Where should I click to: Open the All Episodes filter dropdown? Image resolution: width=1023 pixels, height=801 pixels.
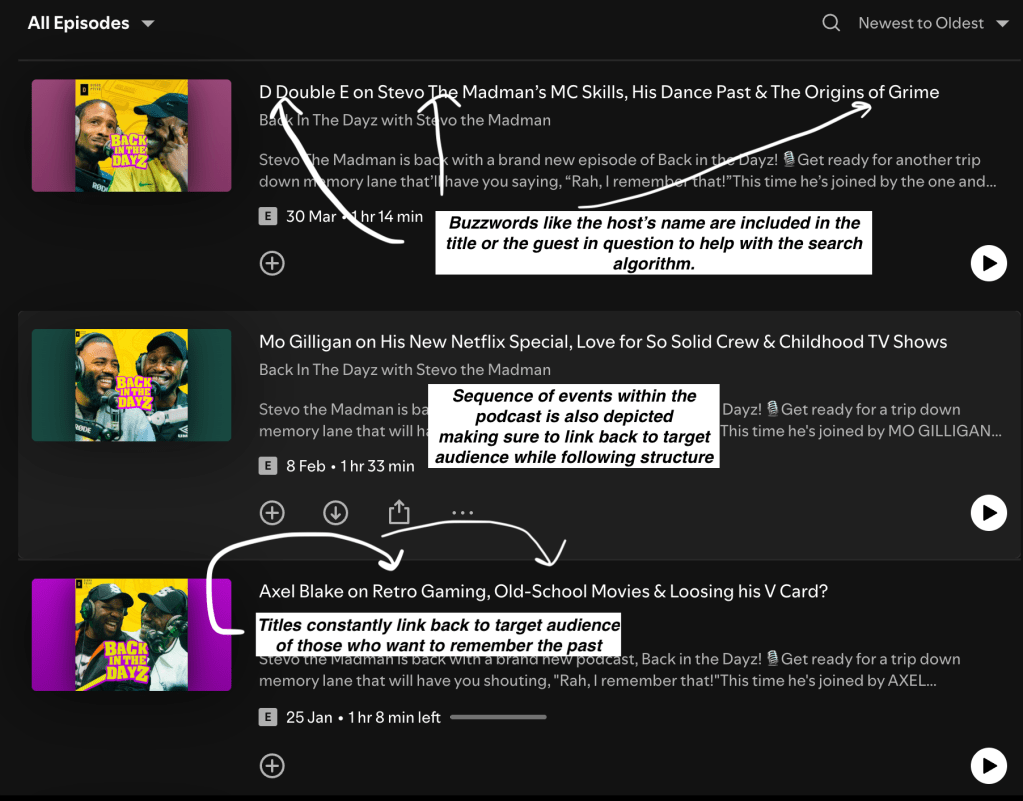91,23
